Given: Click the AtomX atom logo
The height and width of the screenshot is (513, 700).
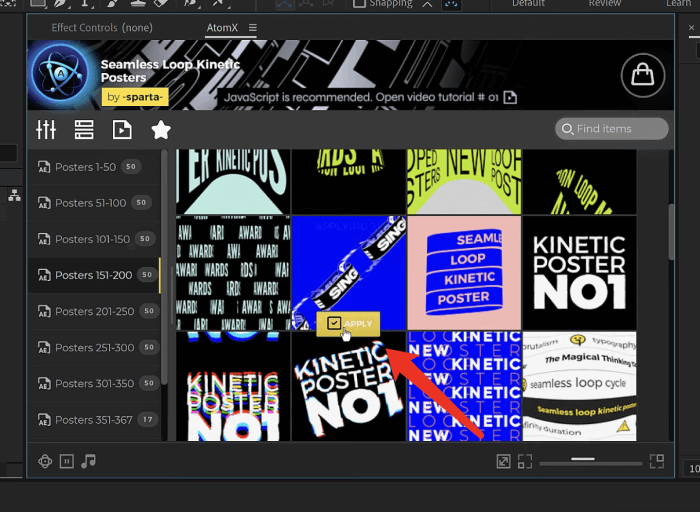Looking at the screenshot, I should pyautogui.click(x=60, y=74).
